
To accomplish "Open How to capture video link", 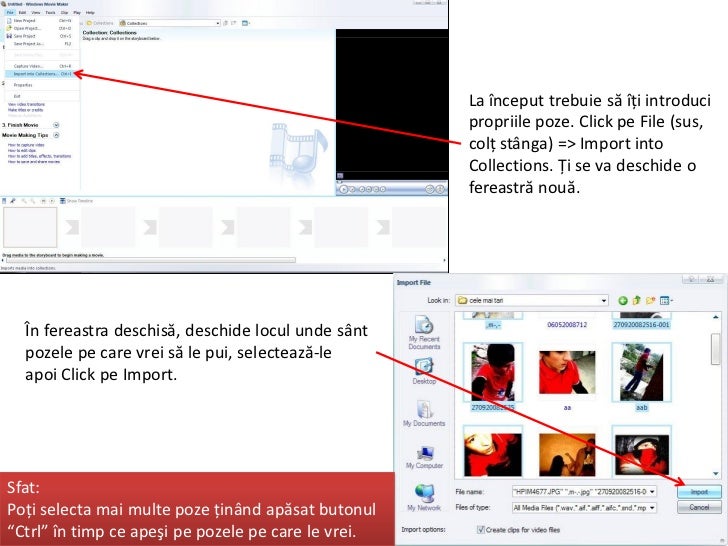I will (26, 145).
